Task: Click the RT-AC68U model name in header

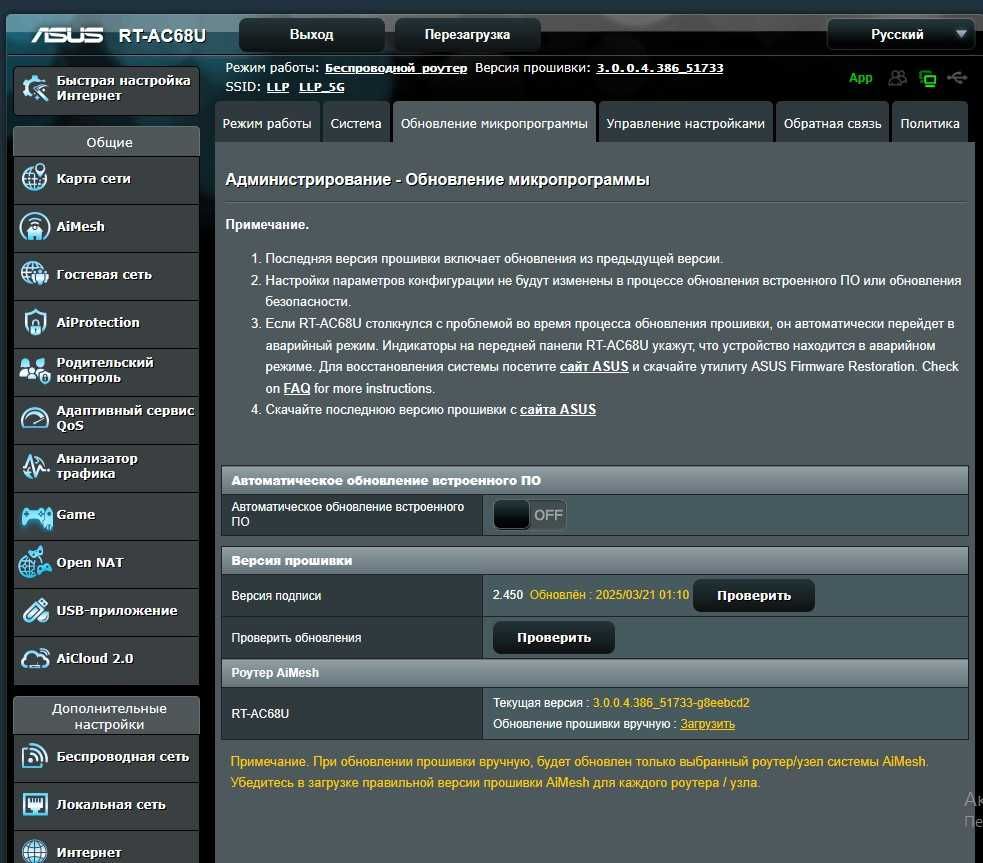Action: (x=162, y=35)
